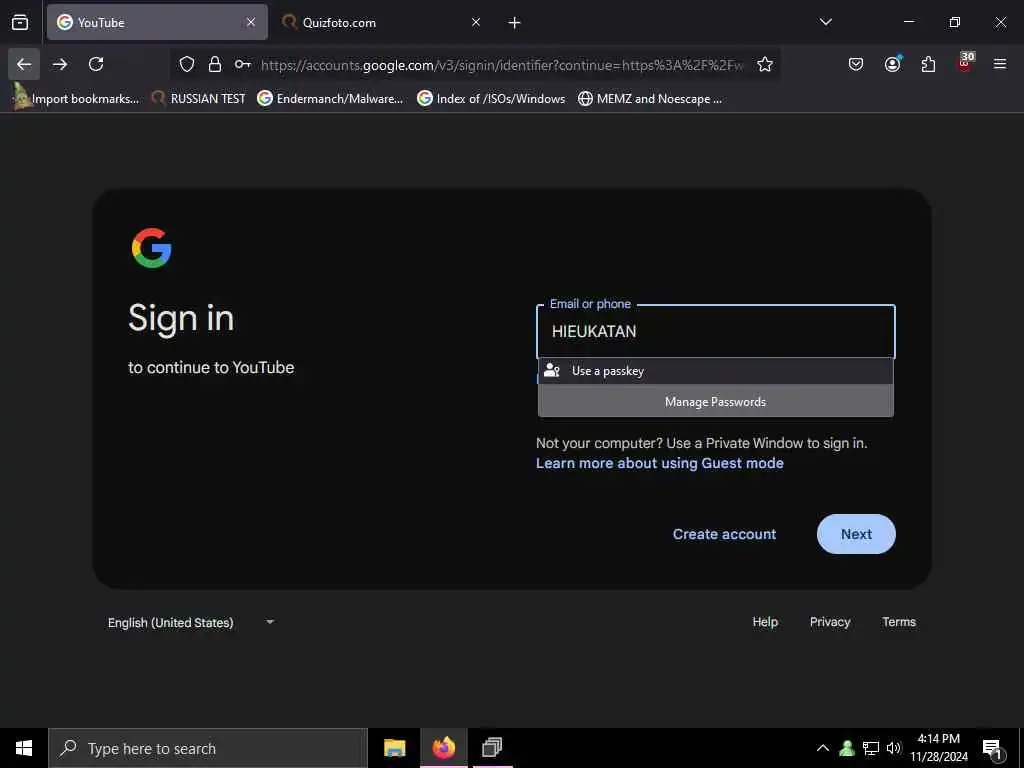Open the Firefox account icon

point(892,64)
